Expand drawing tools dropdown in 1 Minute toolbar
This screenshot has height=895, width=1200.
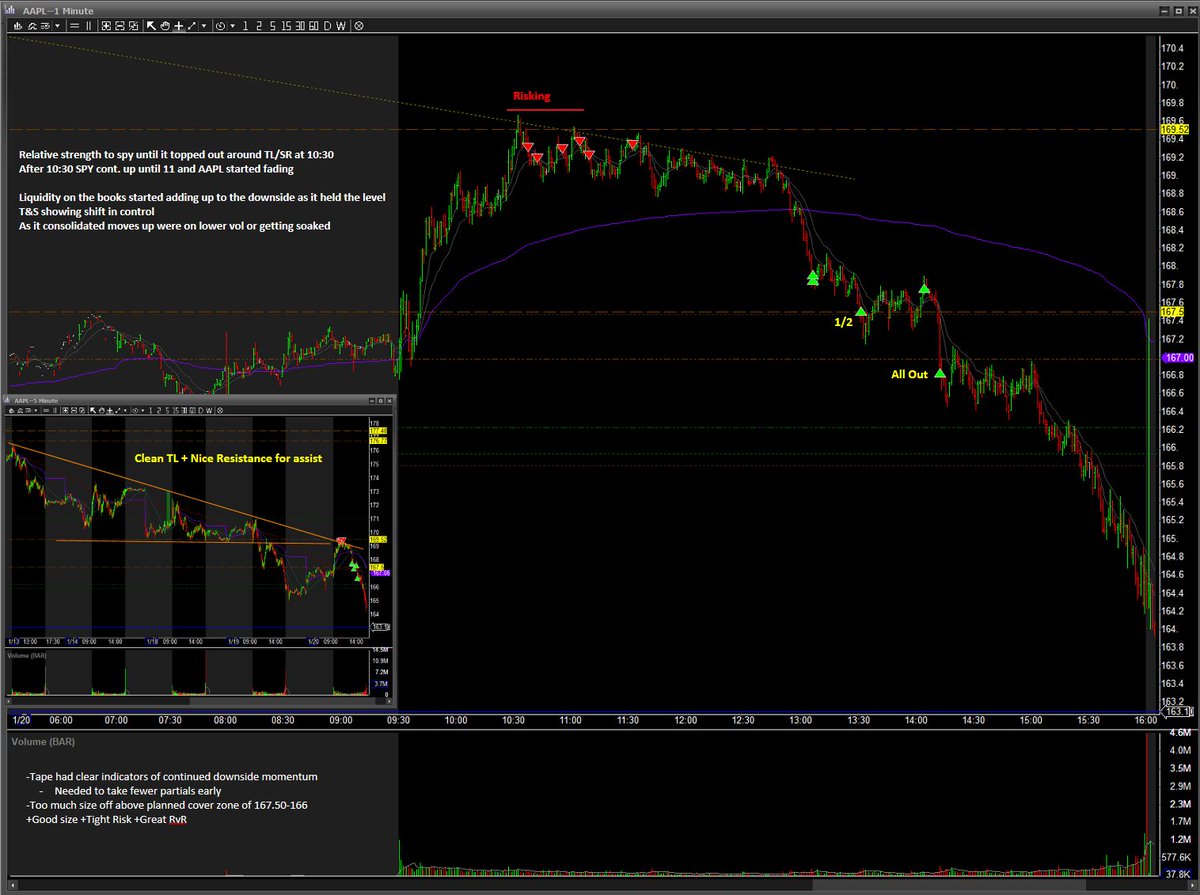(x=204, y=26)
